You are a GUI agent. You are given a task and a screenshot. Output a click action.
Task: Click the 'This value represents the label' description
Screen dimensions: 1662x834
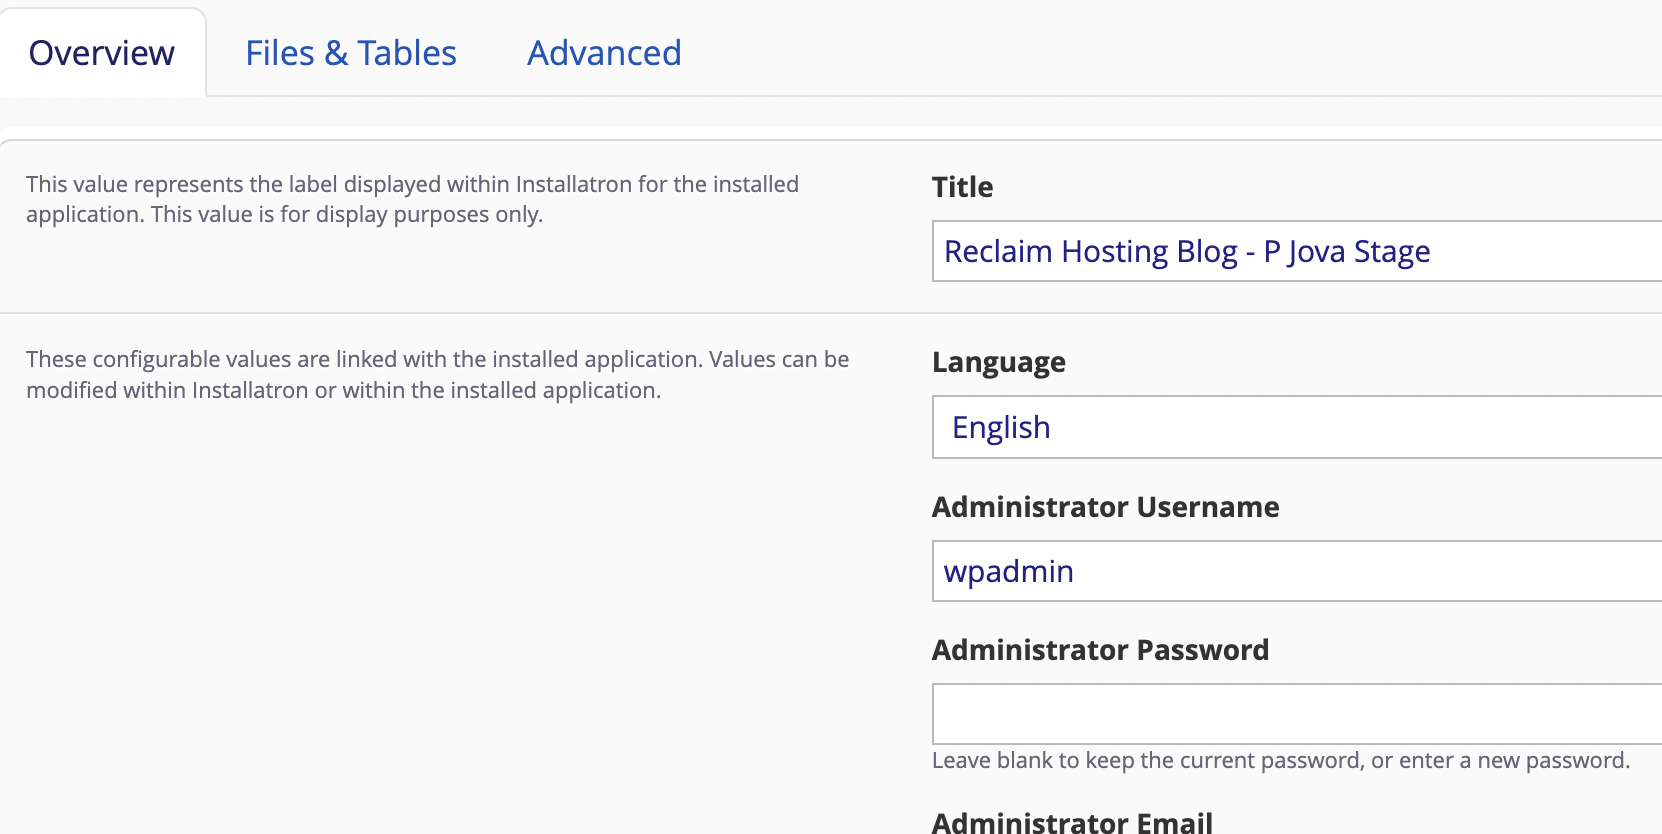412,199
